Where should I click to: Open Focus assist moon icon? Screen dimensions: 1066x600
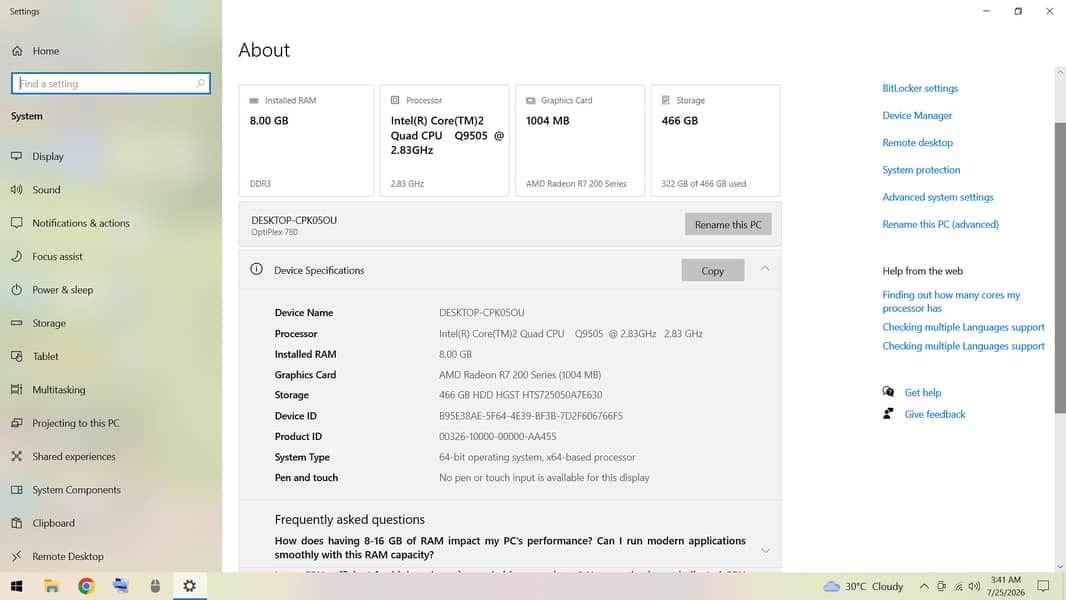coord(16,256)
